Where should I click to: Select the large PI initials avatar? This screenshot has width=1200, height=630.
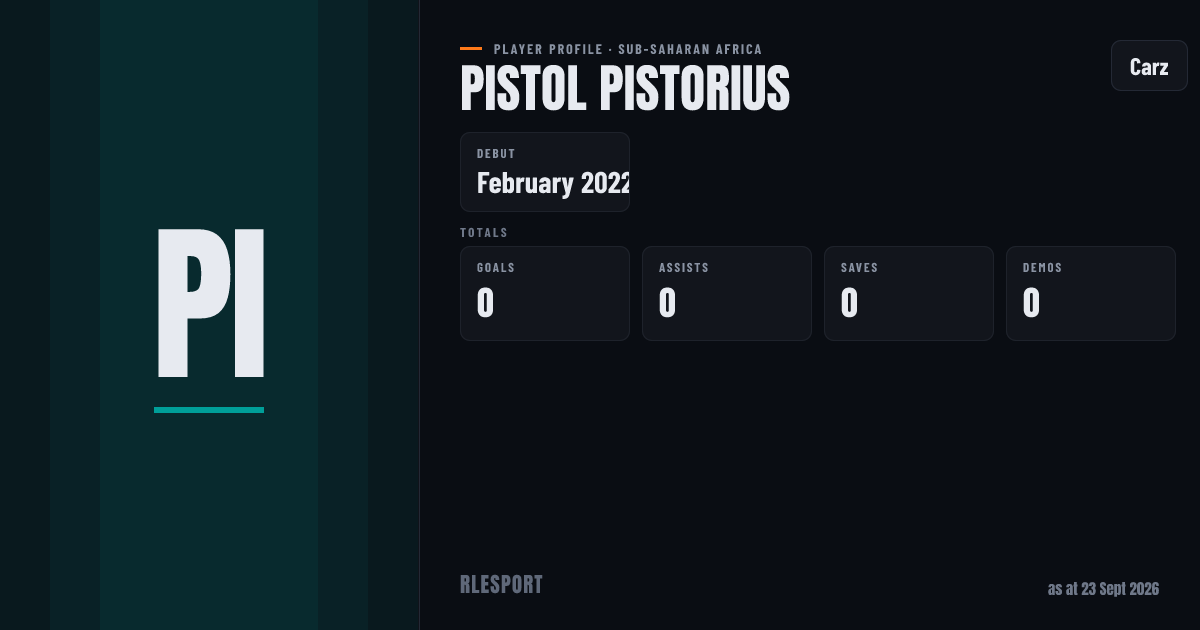[209, 304]
